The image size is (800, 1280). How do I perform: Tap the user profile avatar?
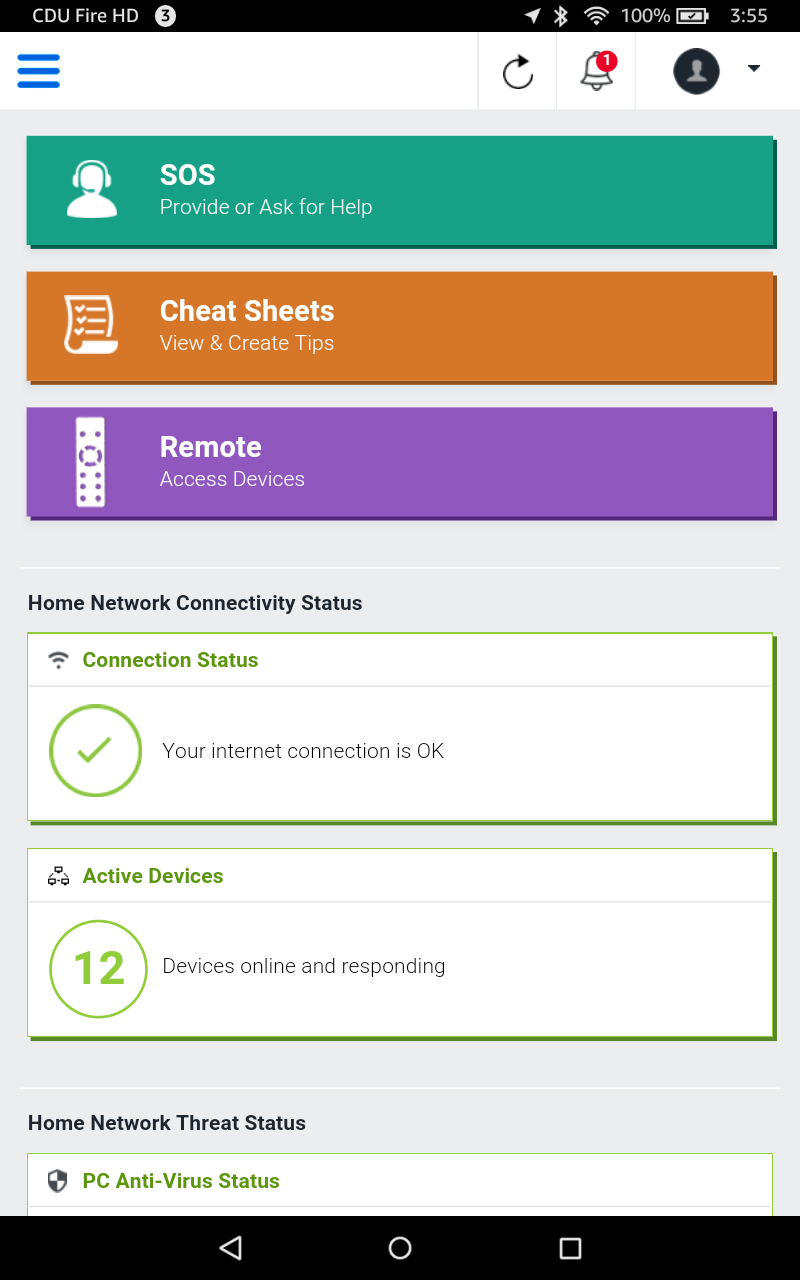point(696,72)
